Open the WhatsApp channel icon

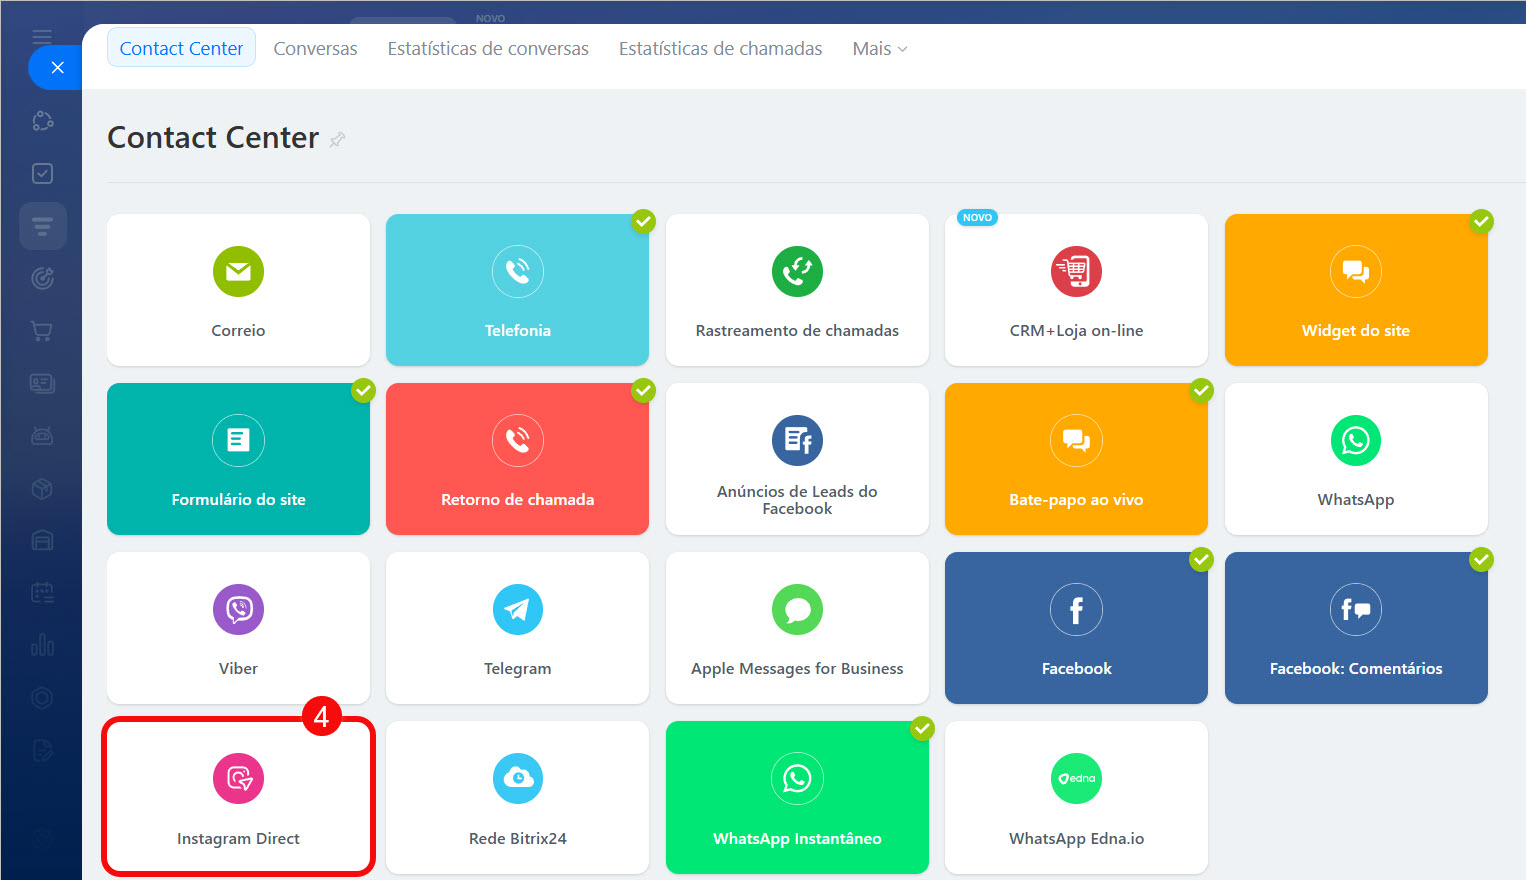point(1356,440)
